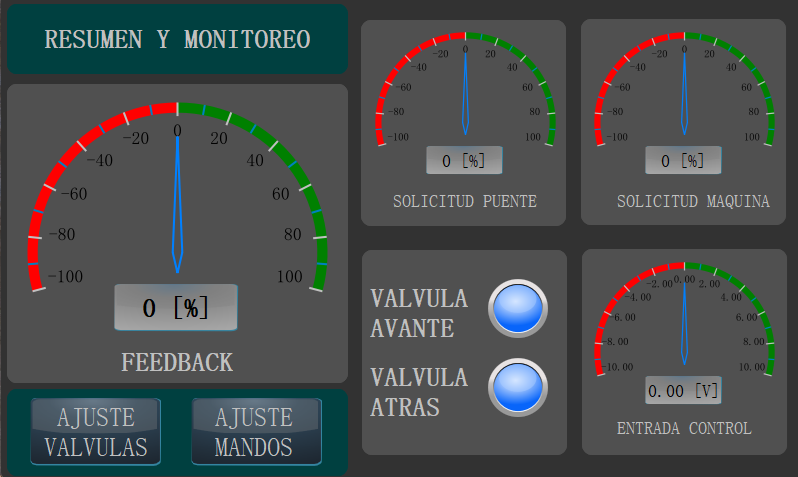Click the AJUSTE VALVULAS button
The width and height of the screenshot is (798, 477).
96,432
